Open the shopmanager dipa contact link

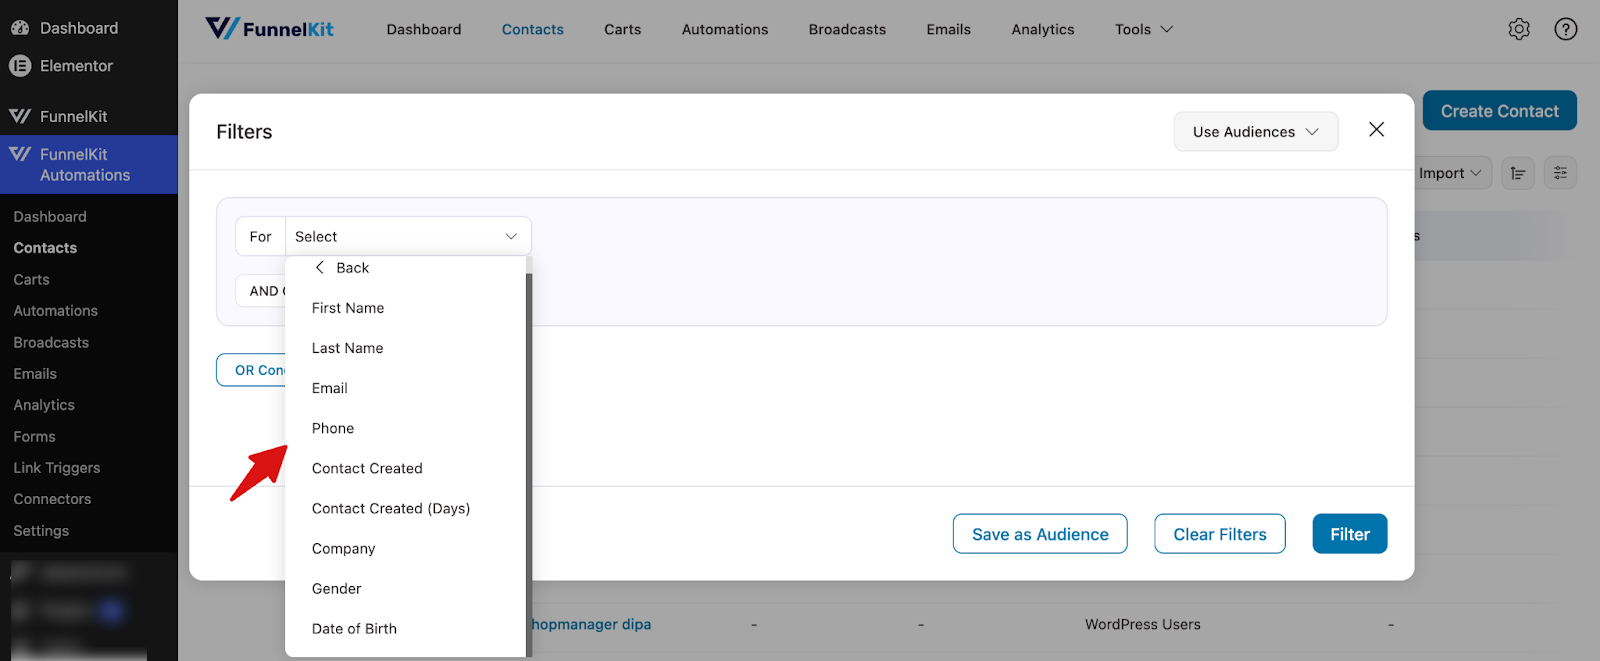(x=591, y=624)
